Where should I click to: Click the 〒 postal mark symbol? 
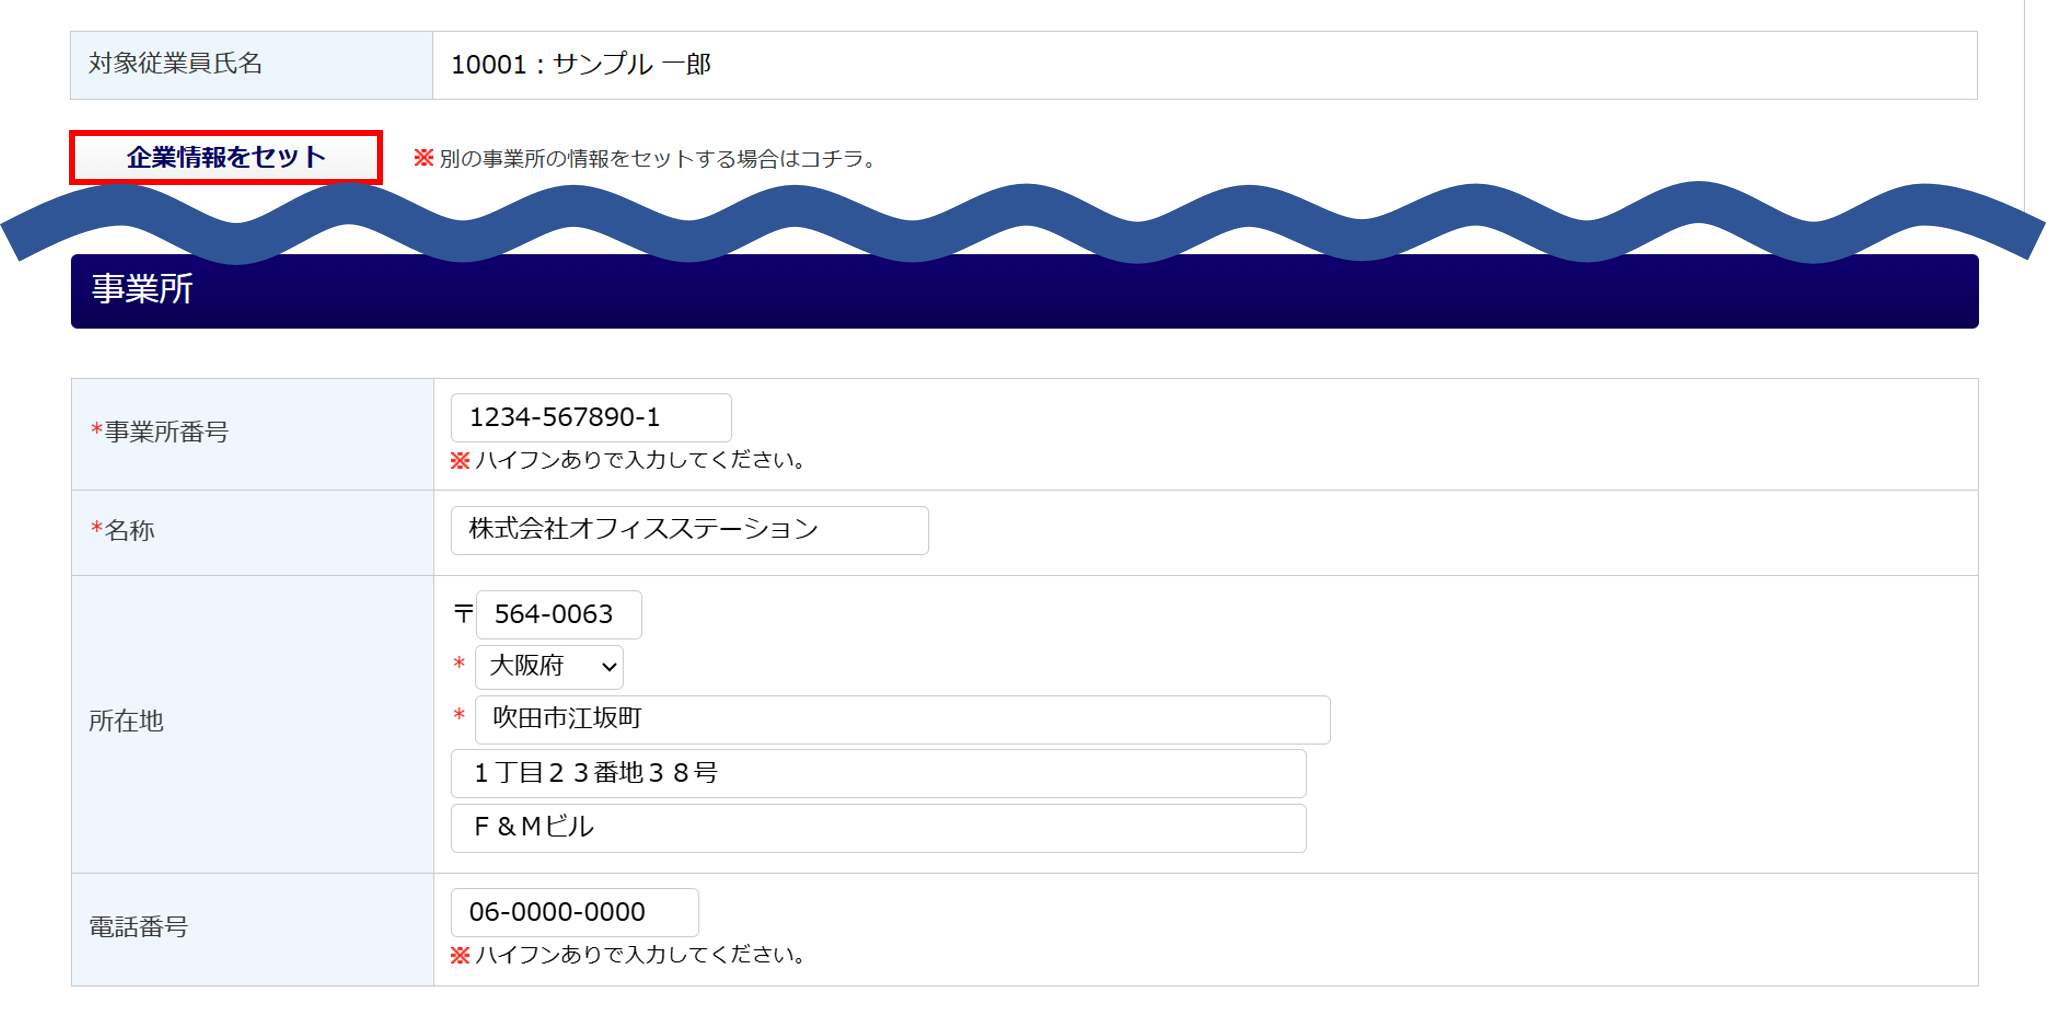[x=463, y=614]
